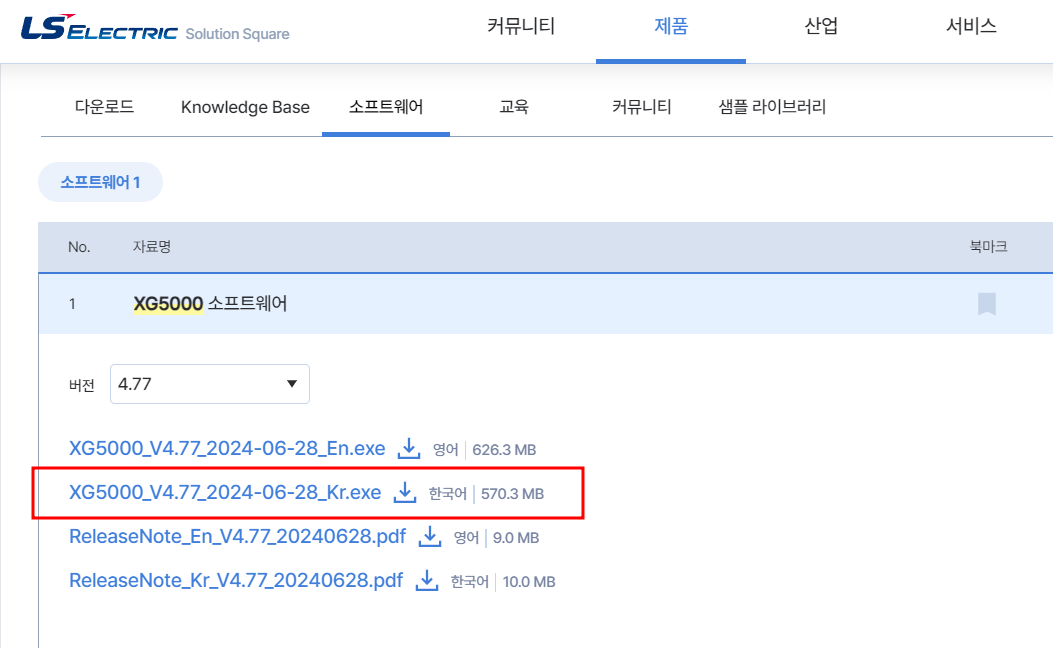
Task: Open the Knowledge Base tab
Action: coord(245,107)
